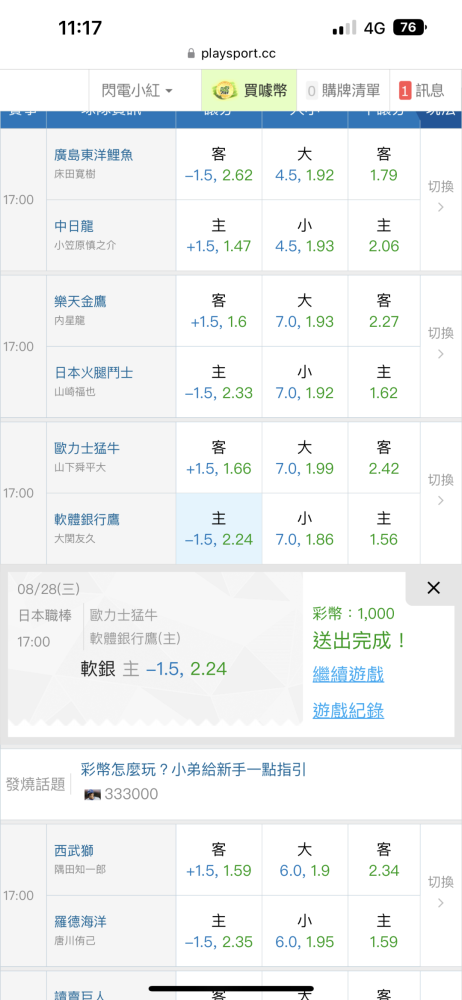Expand 切換 for 樂天金鷹 game
The width and height of the screenshot is (462, 1000).
point(440,346)
